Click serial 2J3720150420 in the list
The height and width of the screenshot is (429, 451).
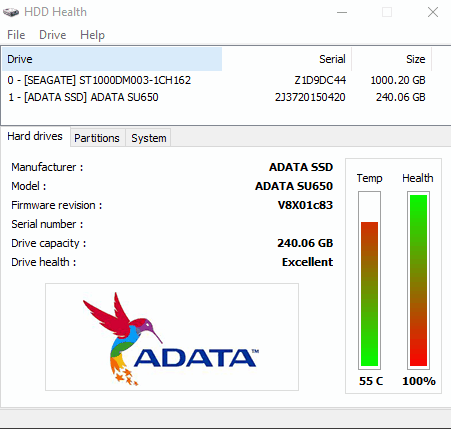[310, 97]
